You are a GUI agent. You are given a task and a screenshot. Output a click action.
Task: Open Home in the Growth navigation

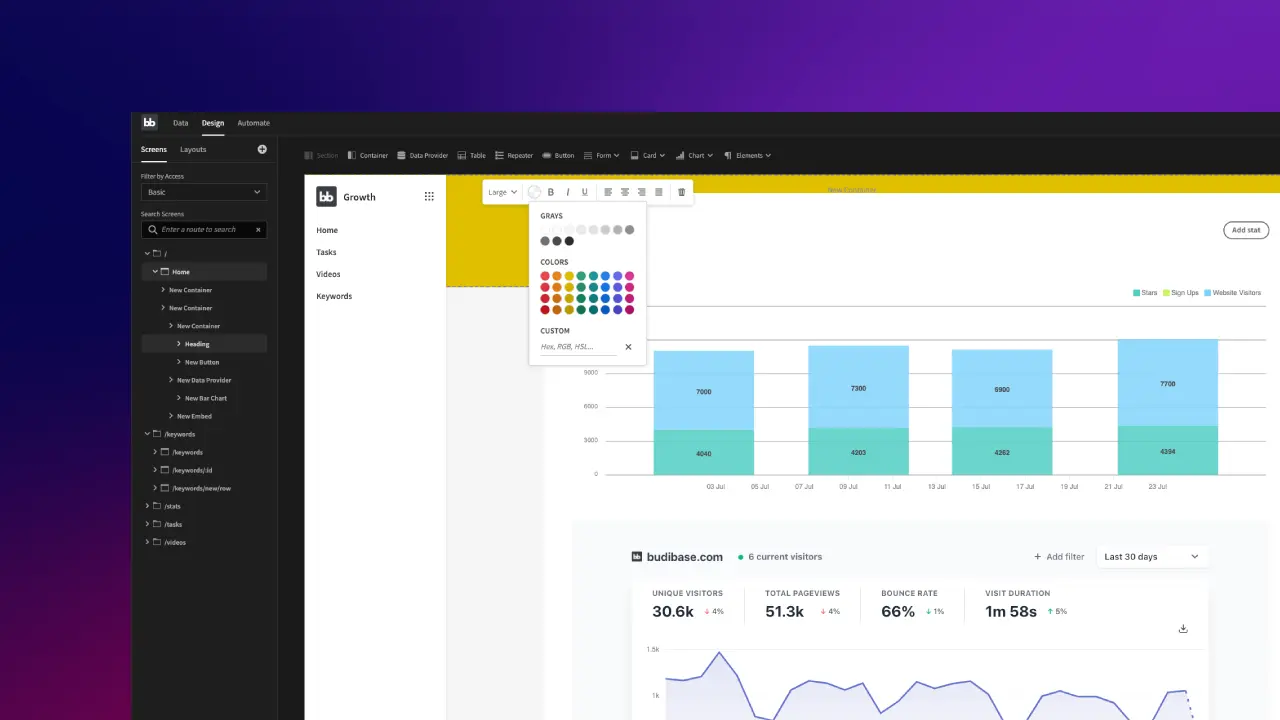[327, 230]
